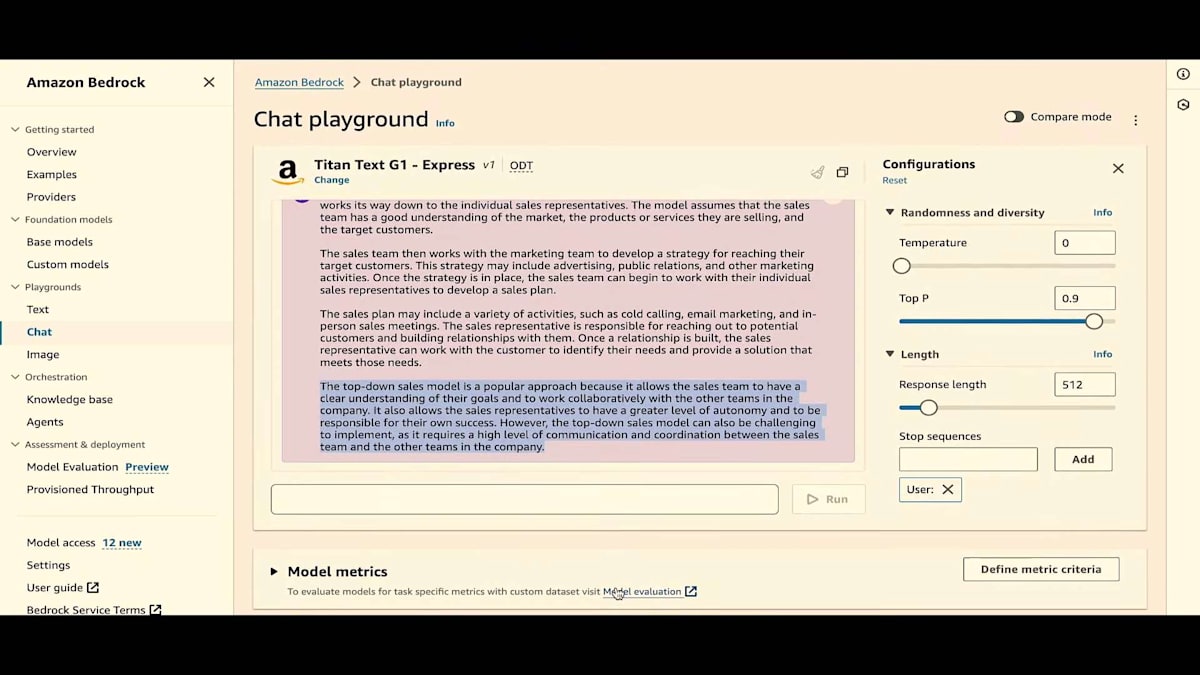
Task: Open Custom models page
Action: coord(68,264)
